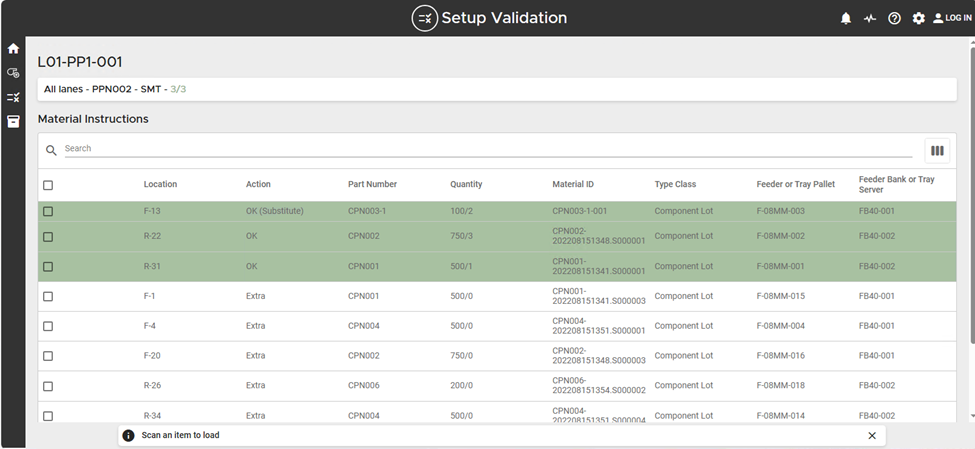
Task: Check the R-34 row checkbox
Action: coord(48,415)
